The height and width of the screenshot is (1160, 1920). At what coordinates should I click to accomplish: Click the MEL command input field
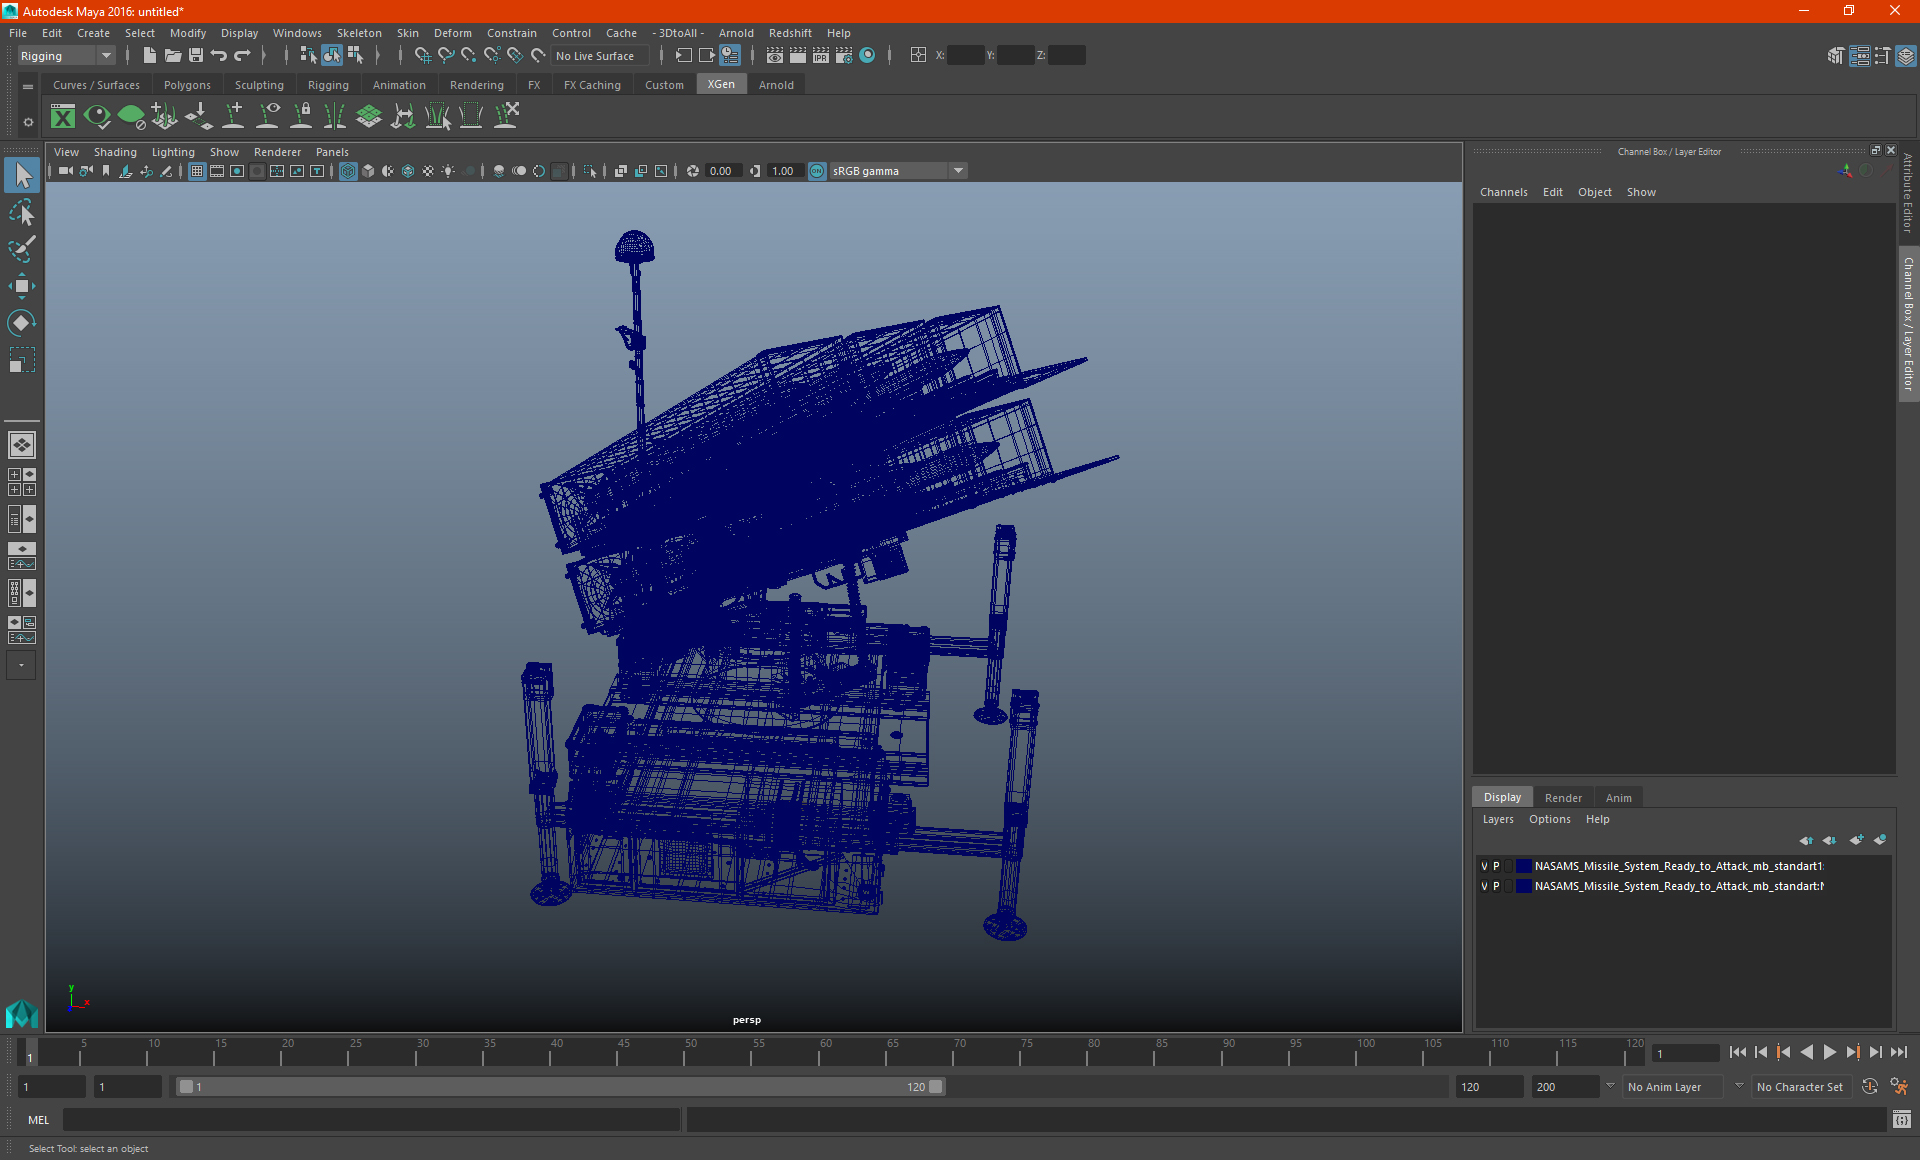[x=370, y=1120]
